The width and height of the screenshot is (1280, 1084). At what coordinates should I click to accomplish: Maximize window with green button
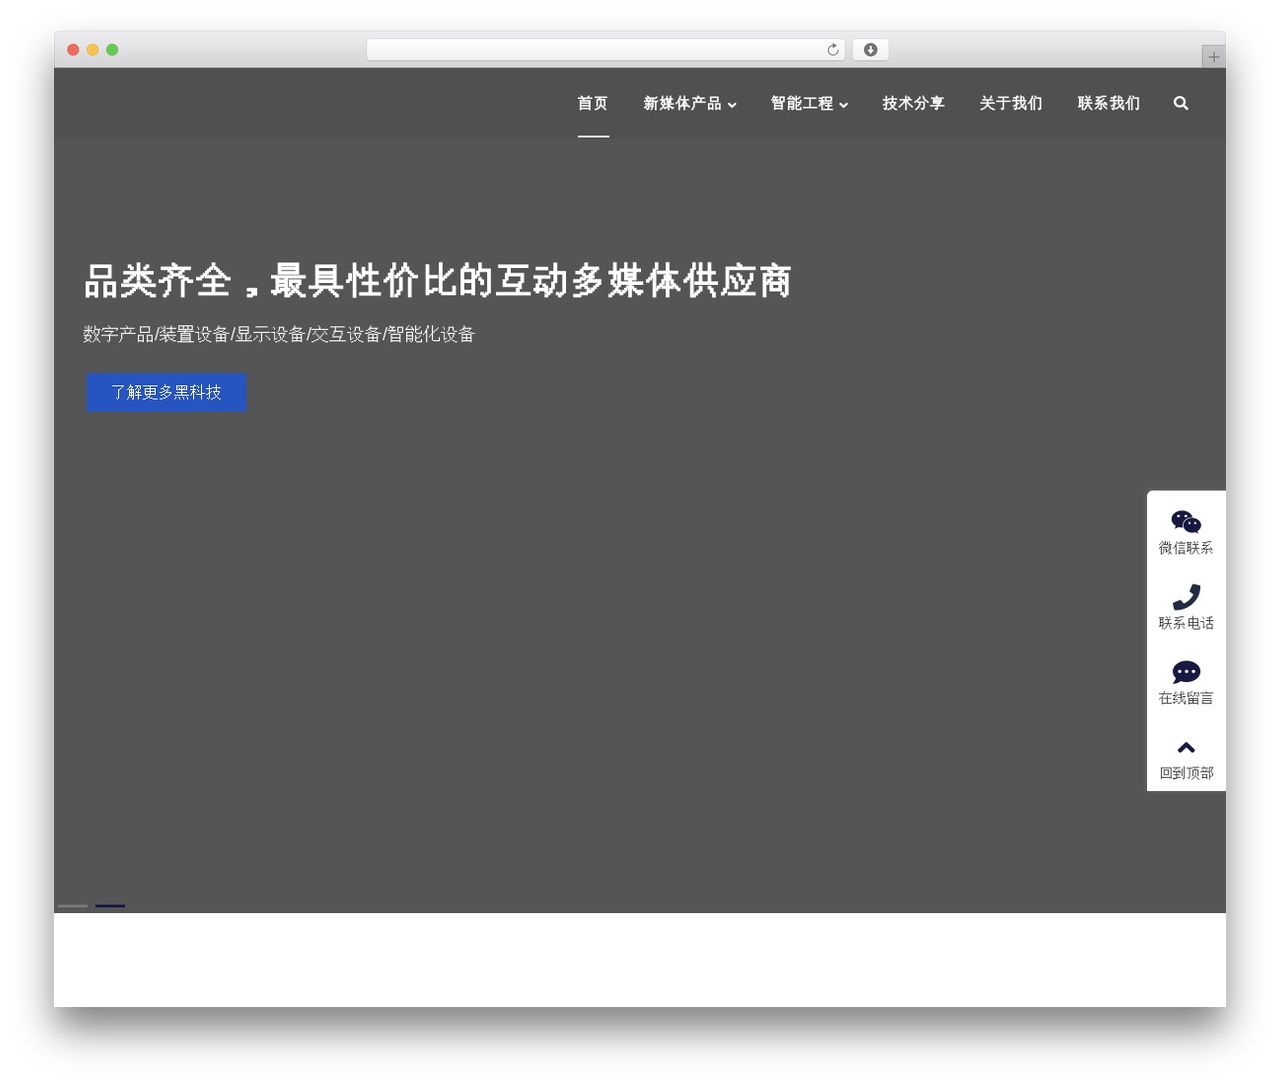112,50
